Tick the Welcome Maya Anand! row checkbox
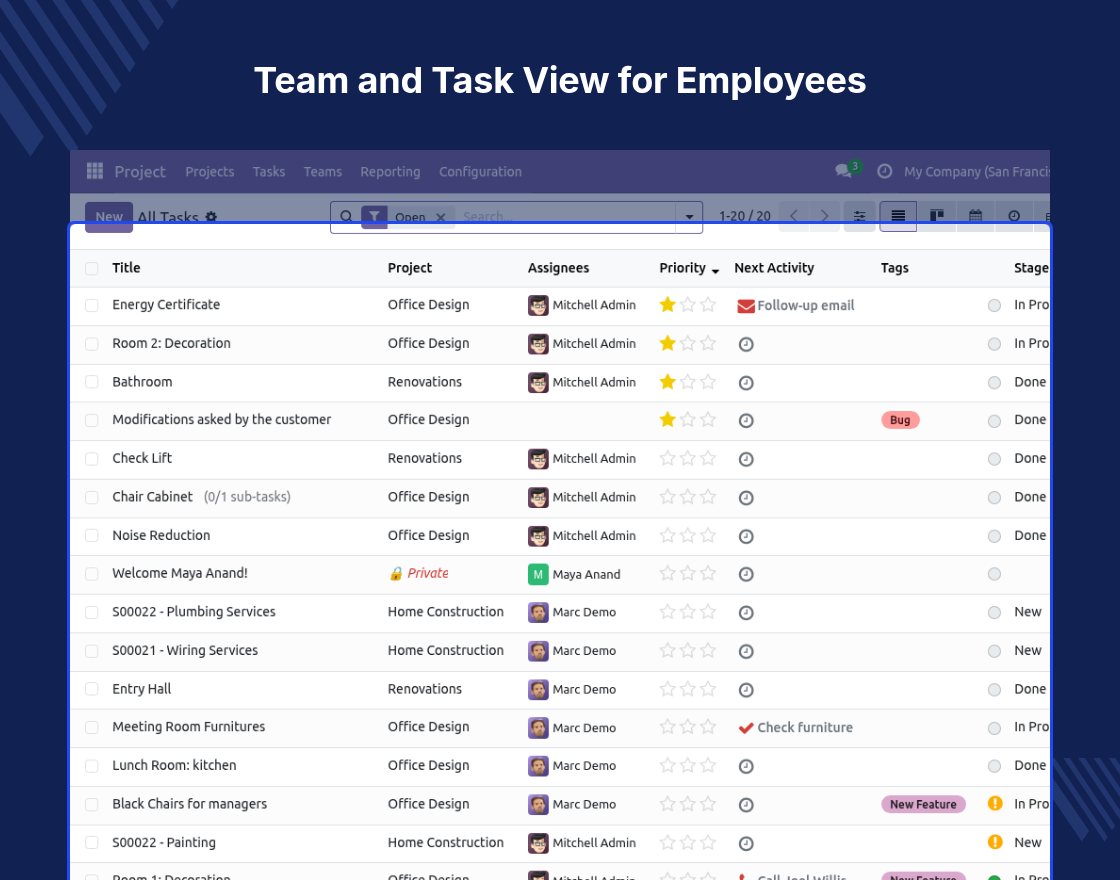 tap(91, 574)
